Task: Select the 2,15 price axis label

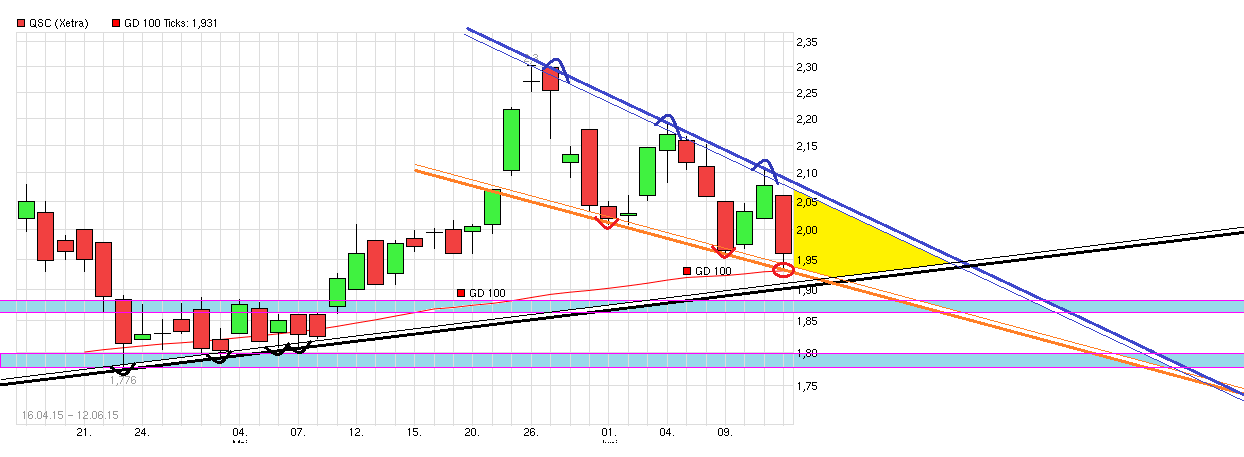Action: tap(807, 146)
